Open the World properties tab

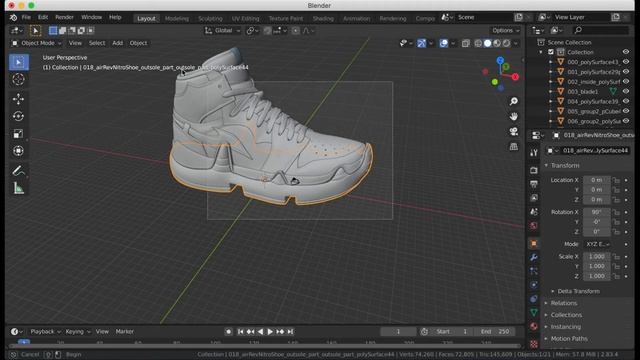[x=534, y=226]
